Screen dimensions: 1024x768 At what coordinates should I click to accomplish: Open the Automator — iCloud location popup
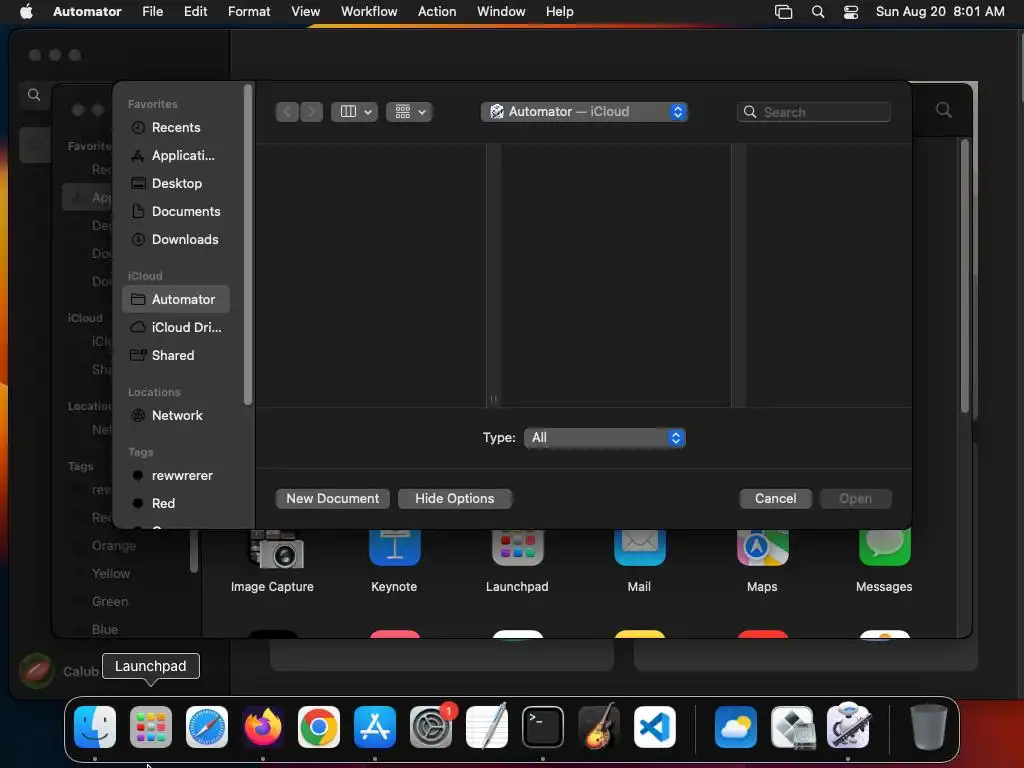click(x=584, y=112)
